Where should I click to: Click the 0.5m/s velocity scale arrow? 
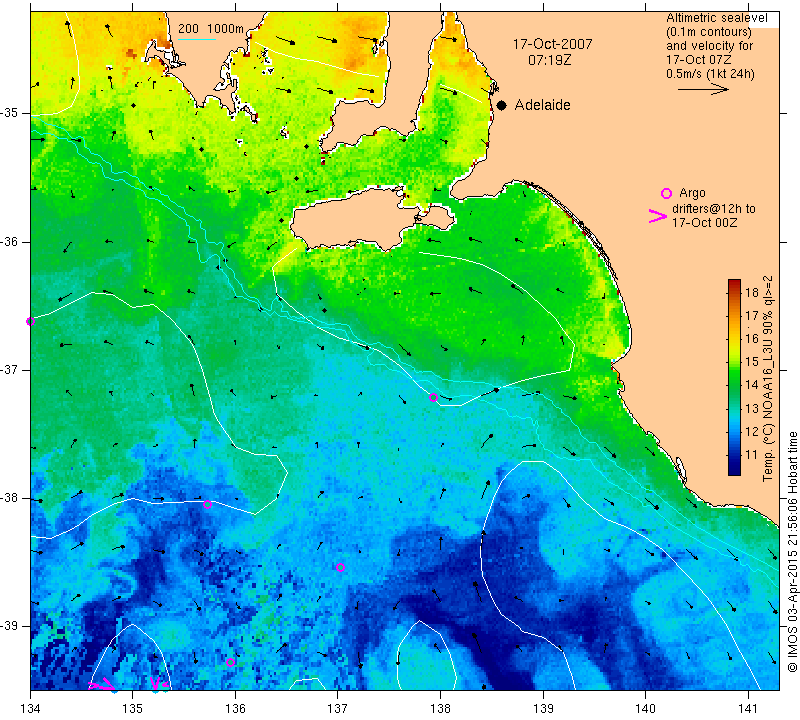(703, 89)
